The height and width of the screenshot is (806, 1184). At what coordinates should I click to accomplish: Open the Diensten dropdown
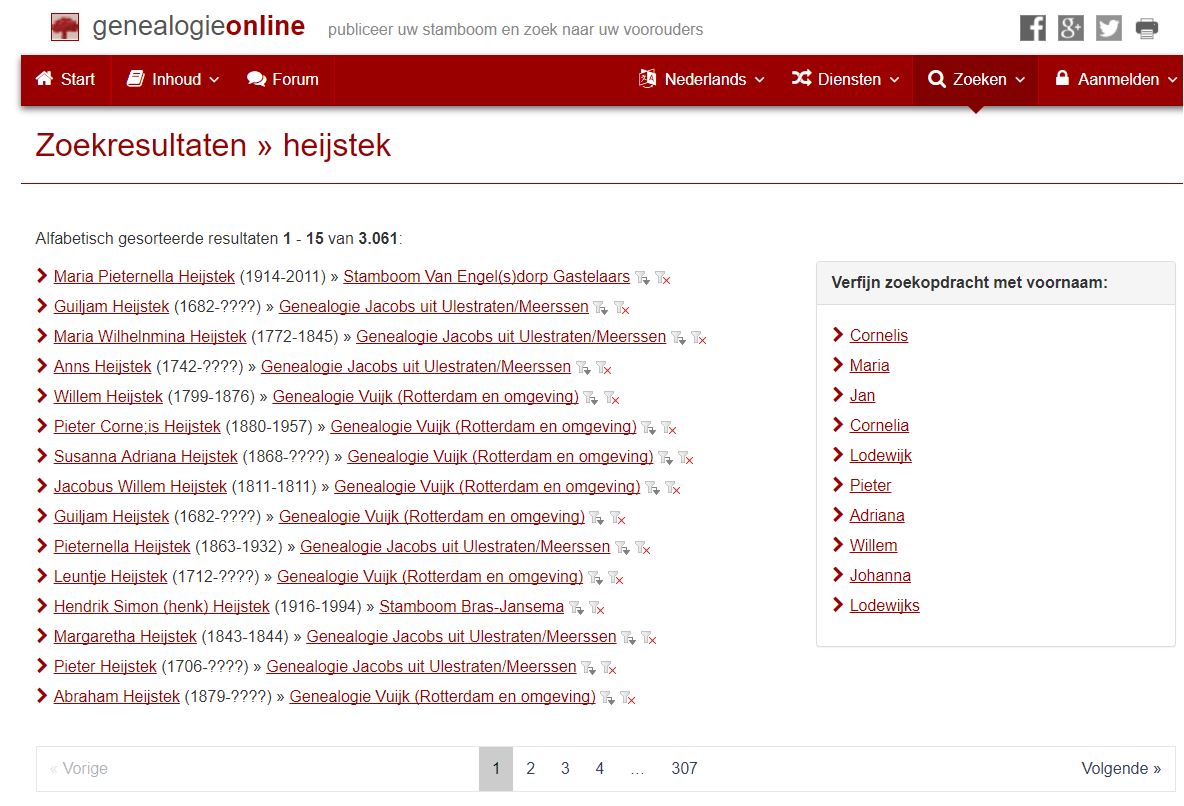(x=846, y=79)
